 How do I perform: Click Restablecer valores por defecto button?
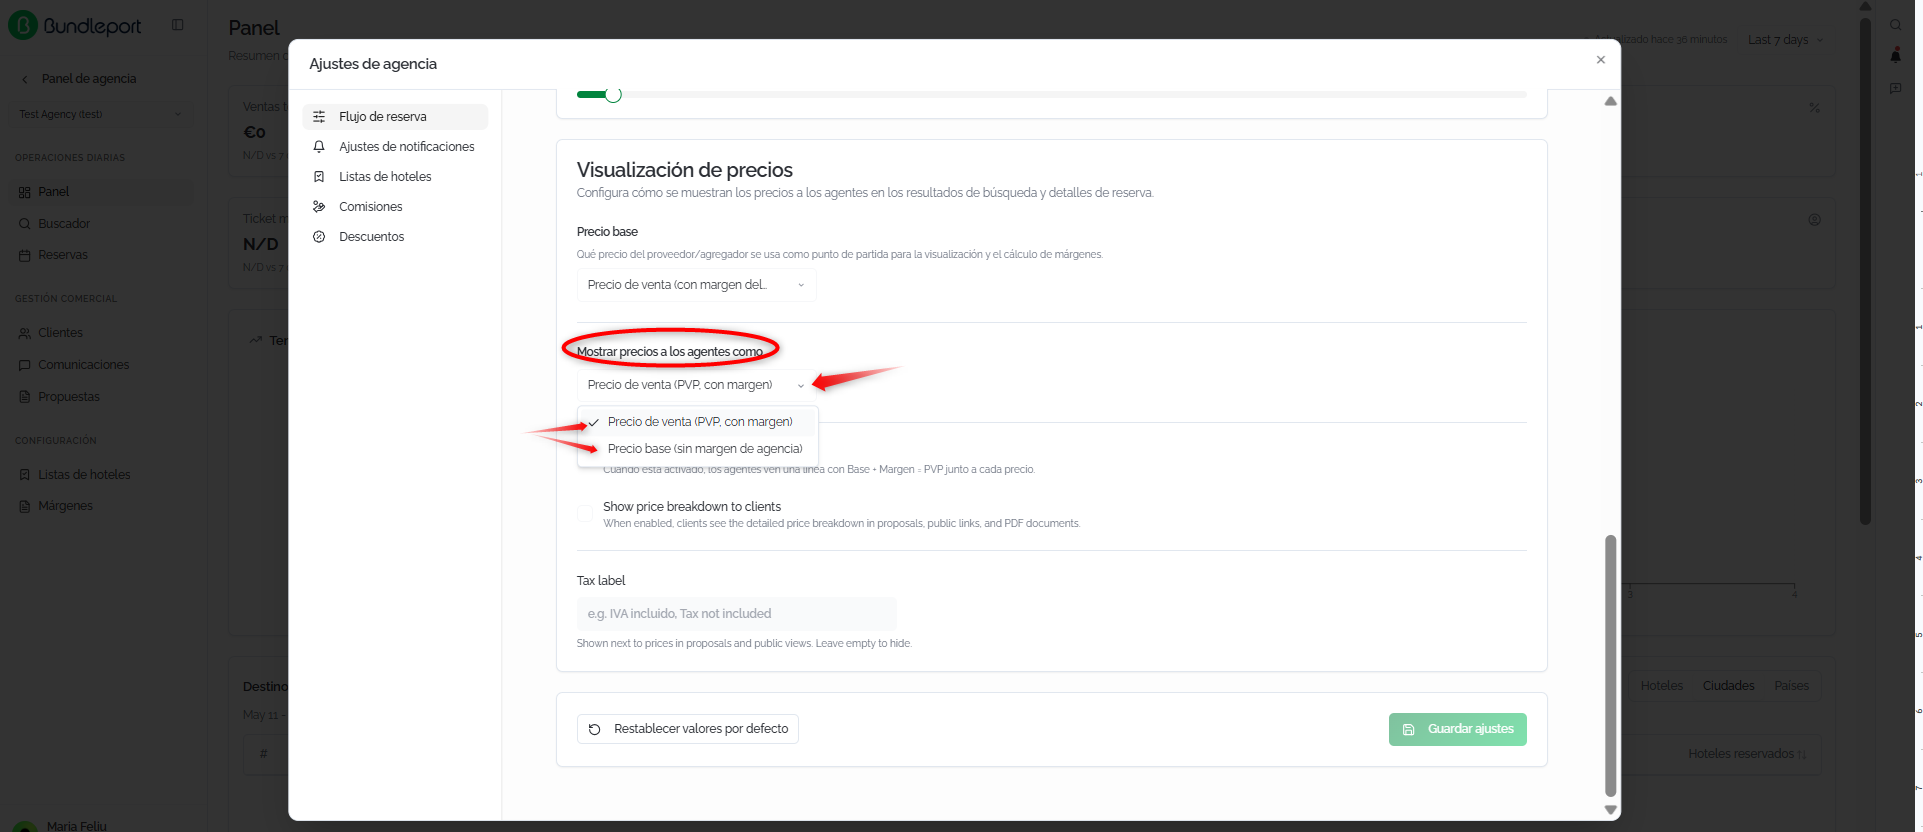point(688,729)
